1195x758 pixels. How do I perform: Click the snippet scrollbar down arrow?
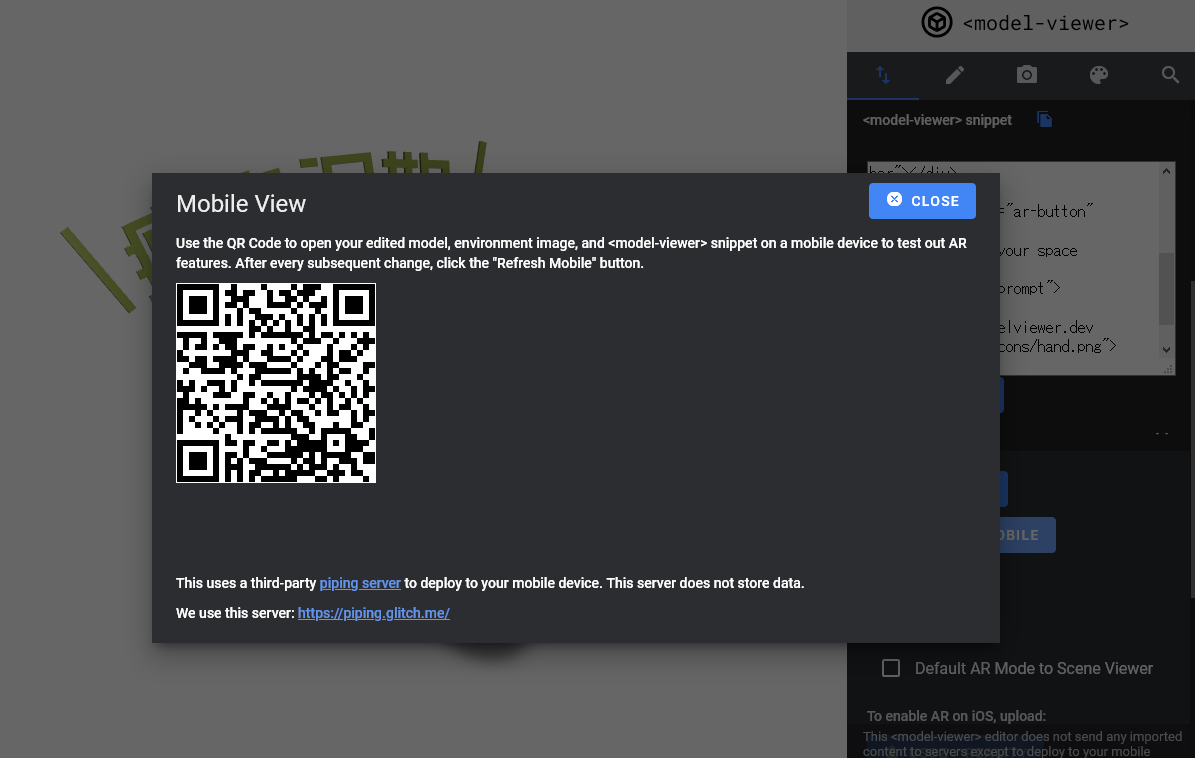[1166, 350]
